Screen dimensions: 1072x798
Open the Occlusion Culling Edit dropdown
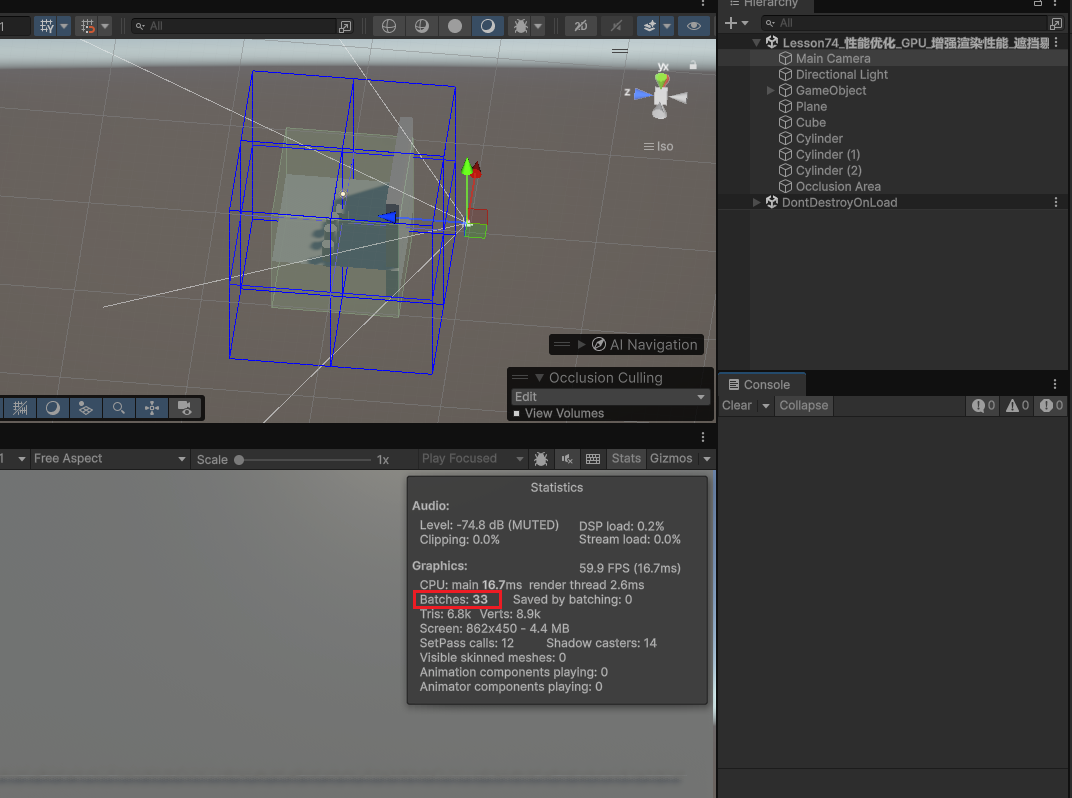tap(610, 397)
